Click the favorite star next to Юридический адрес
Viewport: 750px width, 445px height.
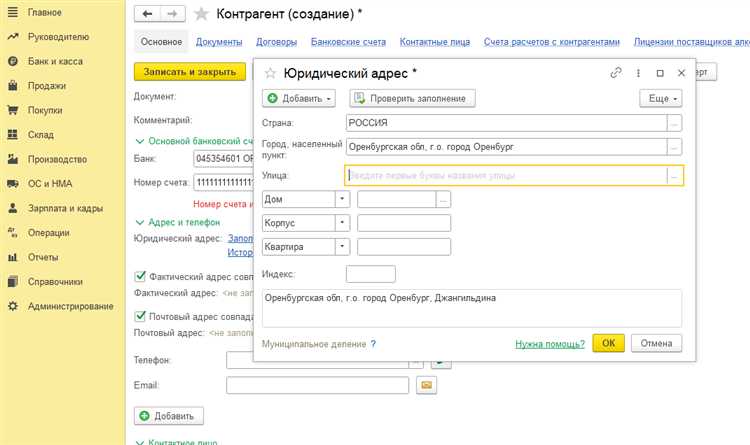point(270,73)
